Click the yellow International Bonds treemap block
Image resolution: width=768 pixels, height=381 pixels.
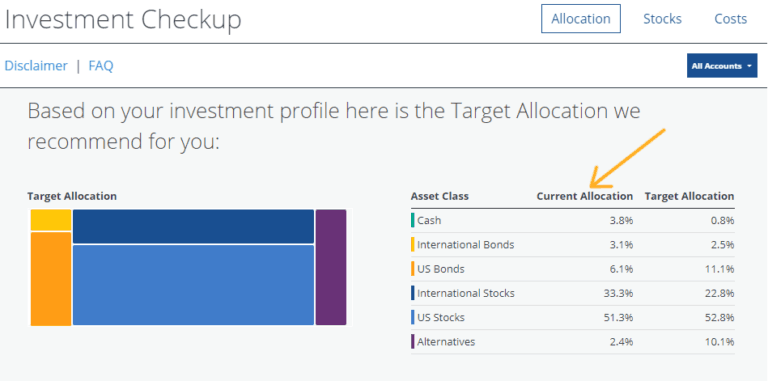[51, 220]
